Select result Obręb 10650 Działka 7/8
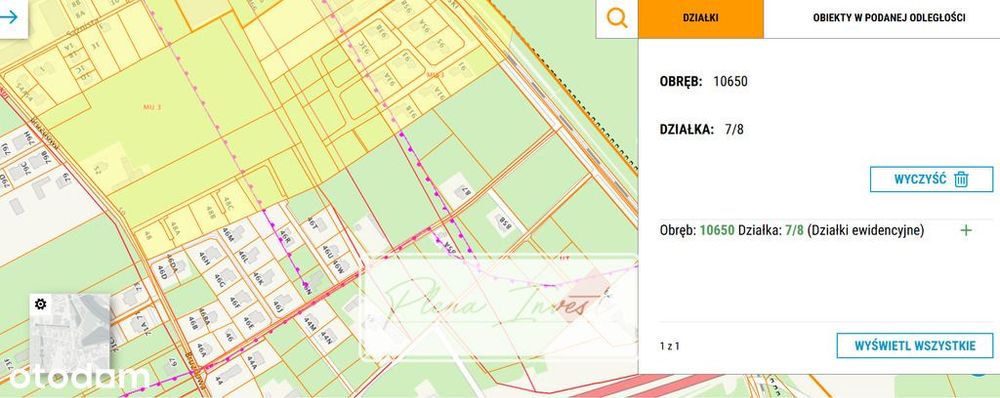The width and height of the screenshot is (1000, 398). click(x=791, y=231)
